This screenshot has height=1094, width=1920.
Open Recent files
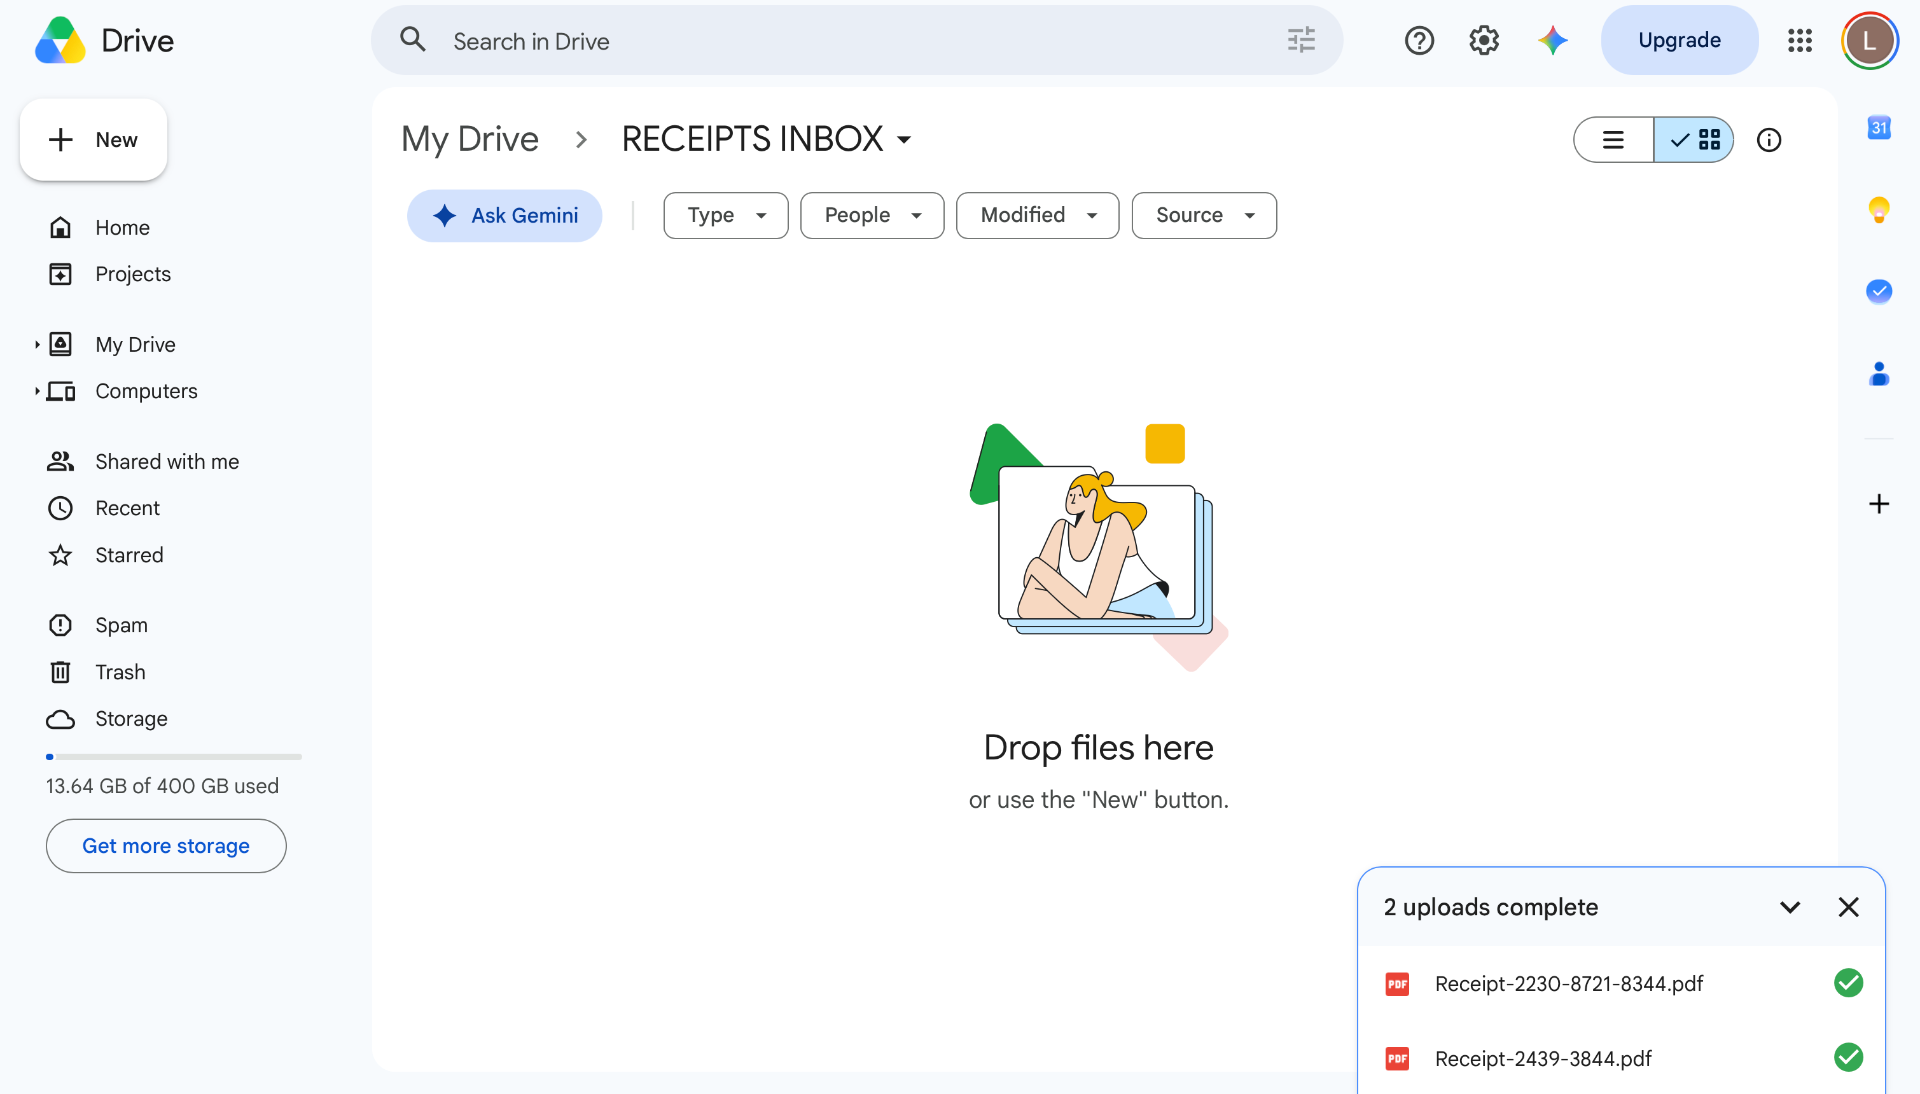coord(127,508)
